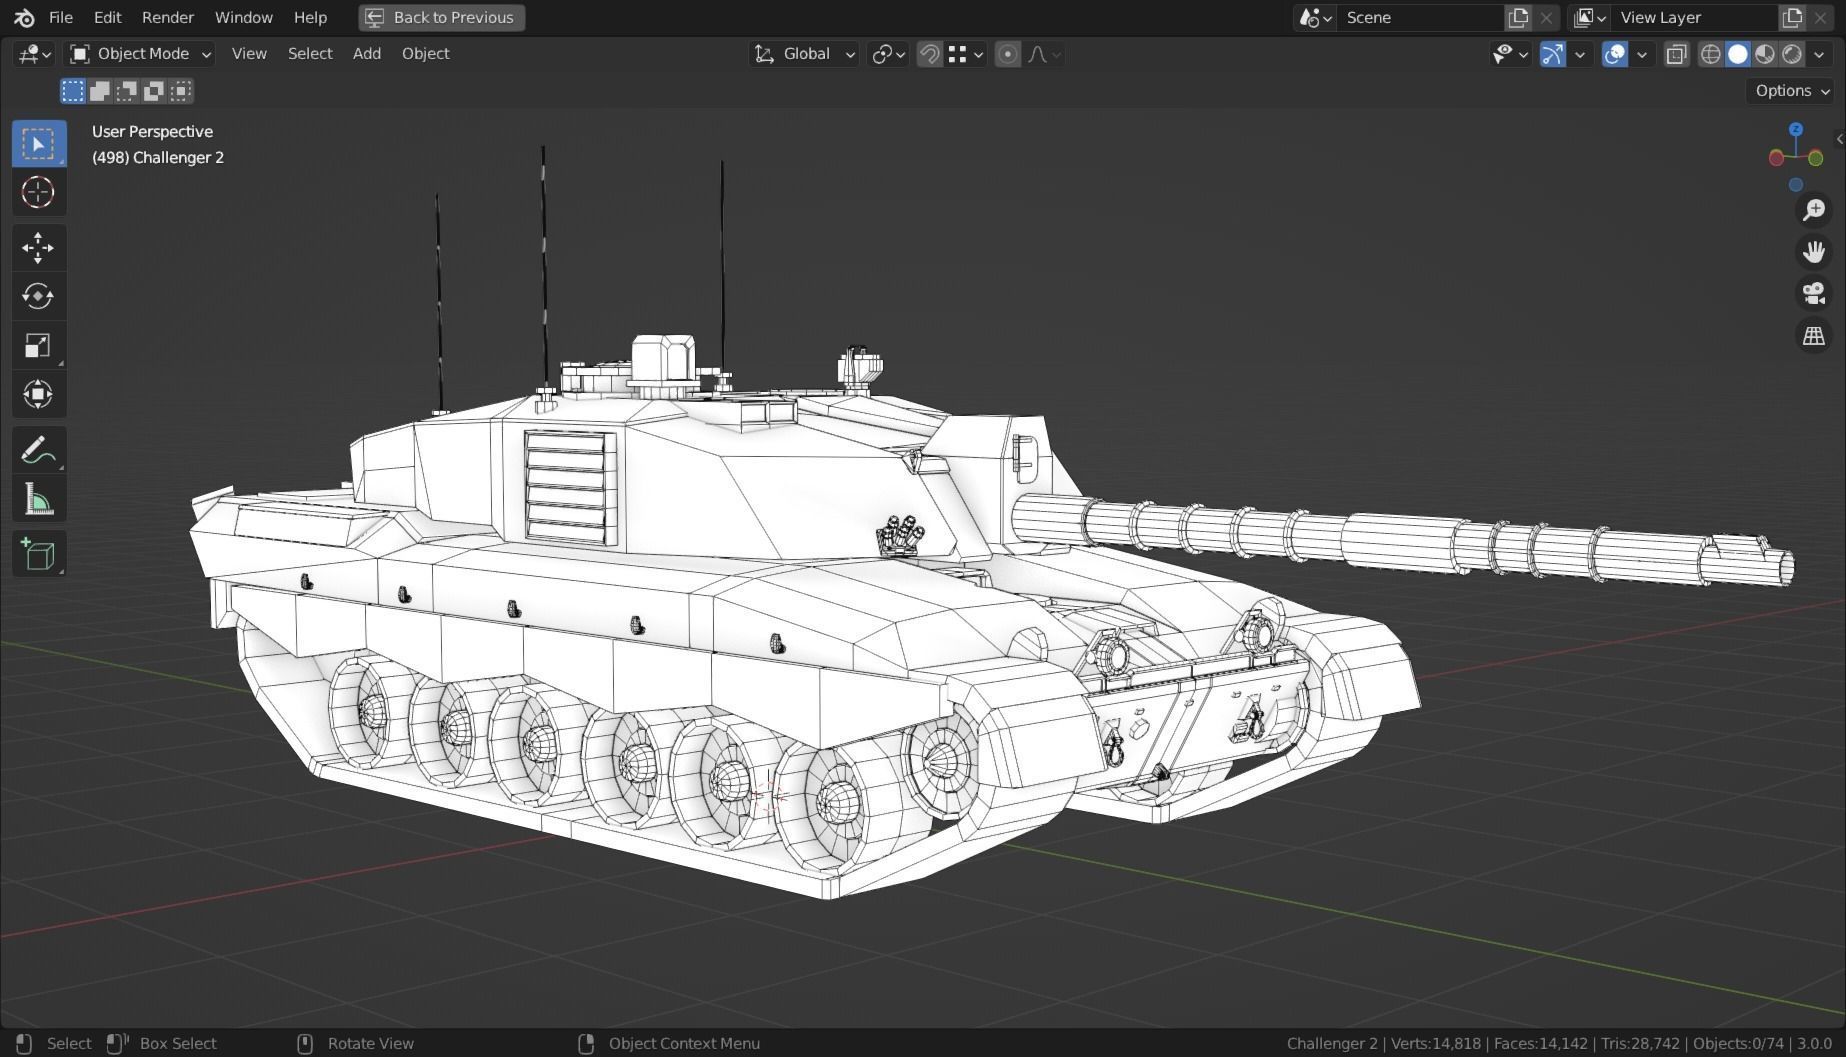Click Back to Previous button
Viewport: 1846px width, 1057px height.
[x=441, y=17]
